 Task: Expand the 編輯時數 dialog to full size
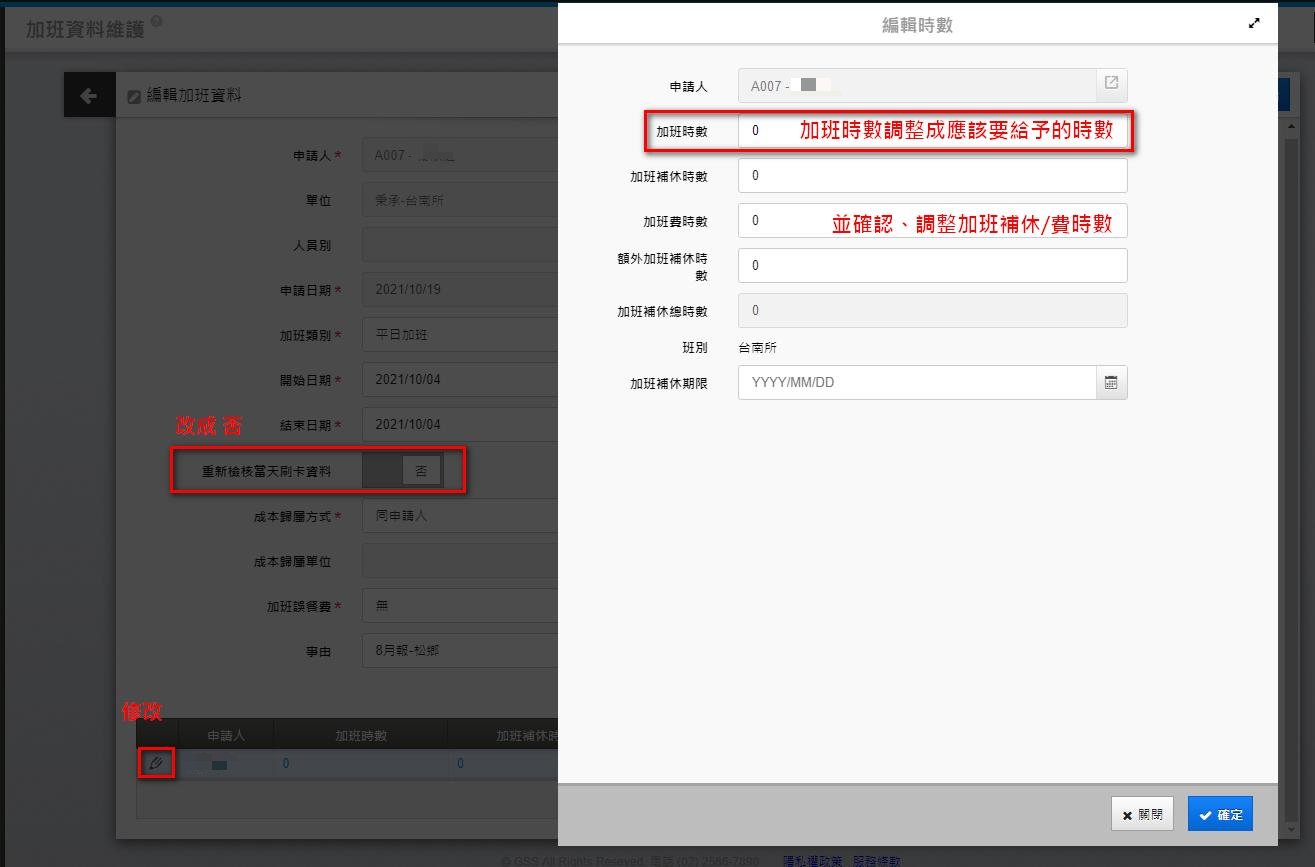pos(1254,24)
